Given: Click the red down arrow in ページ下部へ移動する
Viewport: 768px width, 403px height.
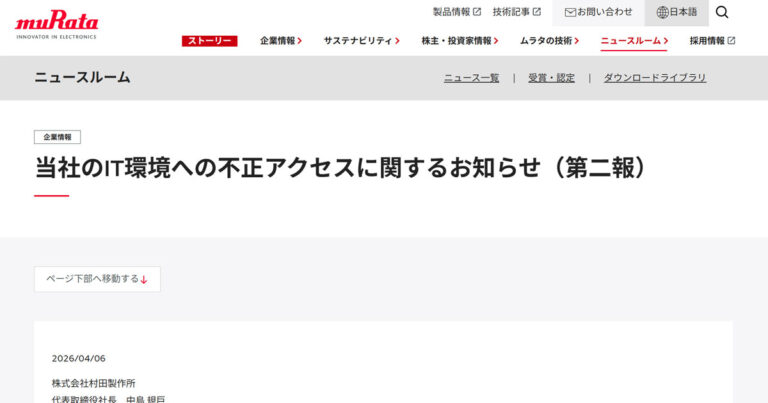Looking at the screenshot, I should (x=144, y=280).
